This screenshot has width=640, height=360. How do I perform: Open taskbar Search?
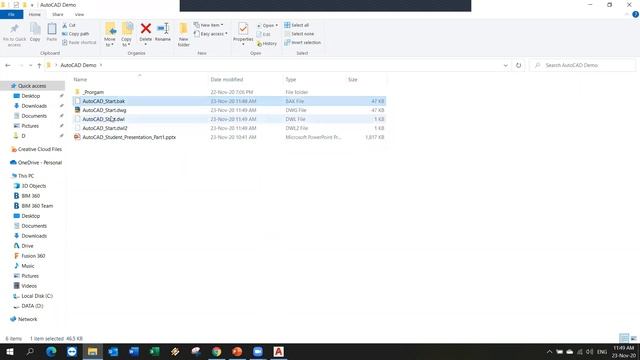(x=30, y=352)
